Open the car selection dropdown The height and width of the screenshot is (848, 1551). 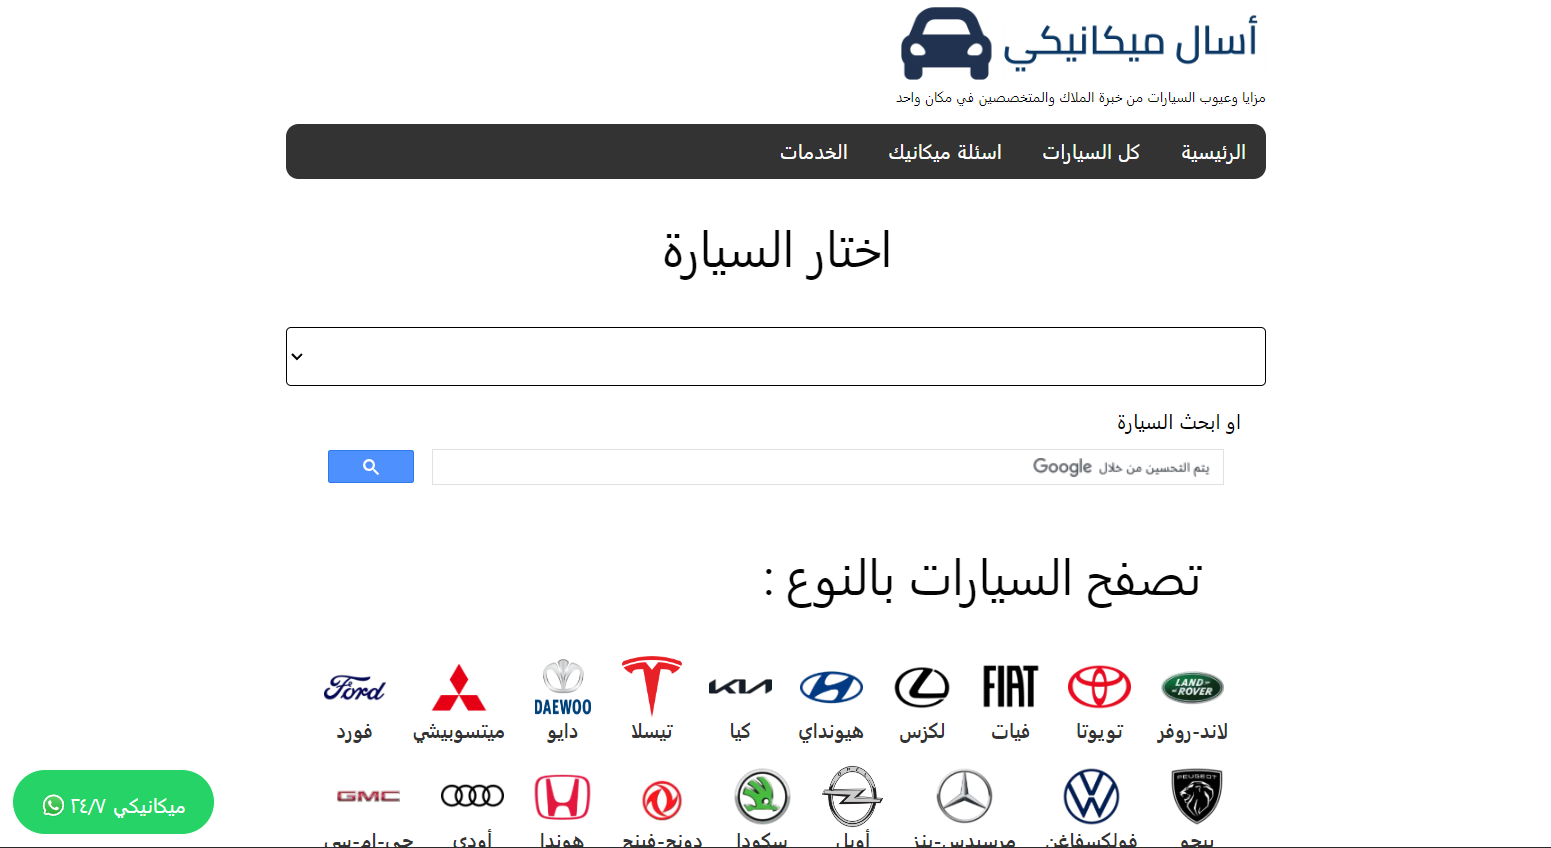776,356
